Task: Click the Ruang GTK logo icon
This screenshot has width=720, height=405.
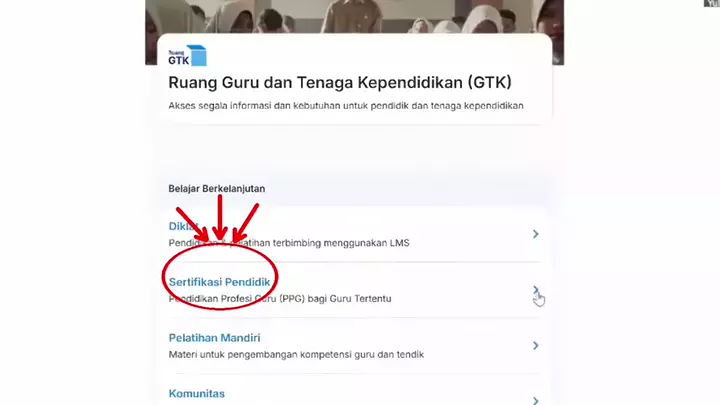Action: click(187, 56)
